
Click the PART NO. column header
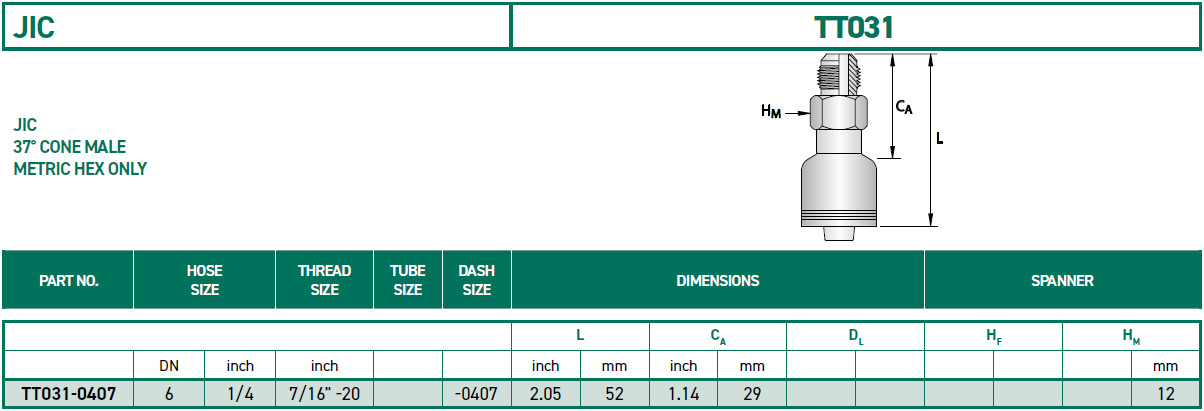(x=68, y=281)
